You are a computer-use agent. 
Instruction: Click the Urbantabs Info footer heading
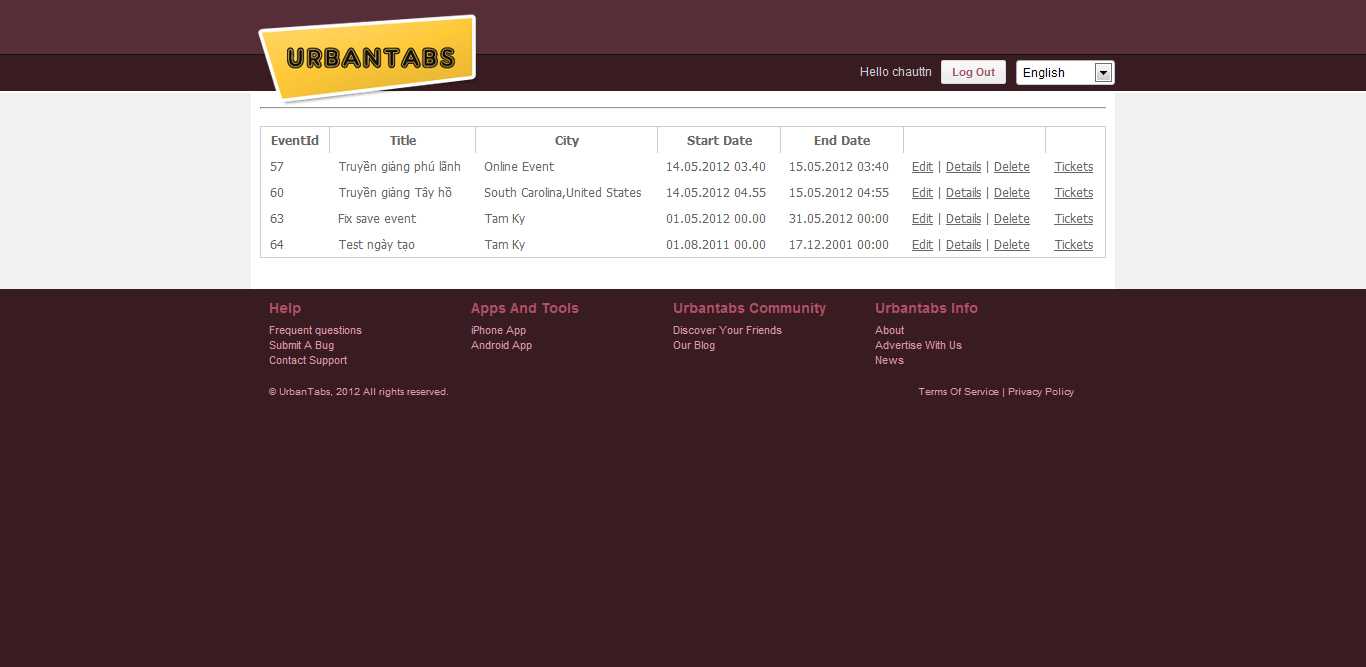pos(926,308)
